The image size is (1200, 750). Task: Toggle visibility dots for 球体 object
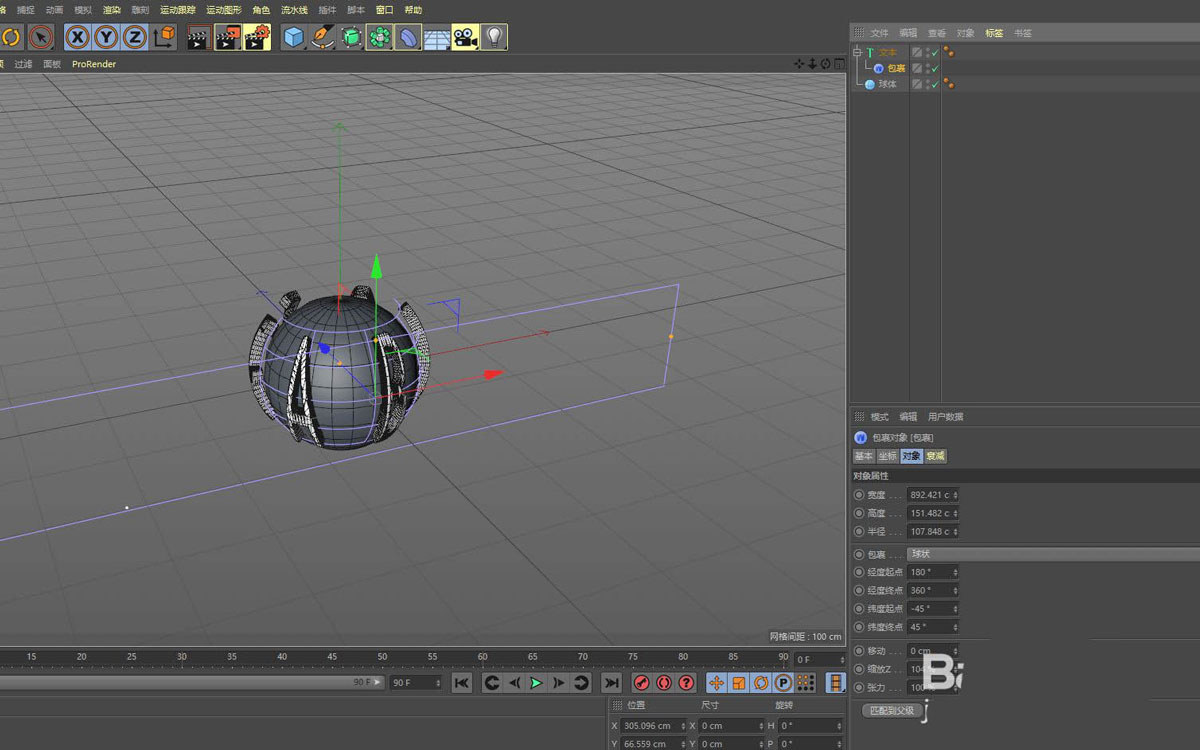[927, 84]
